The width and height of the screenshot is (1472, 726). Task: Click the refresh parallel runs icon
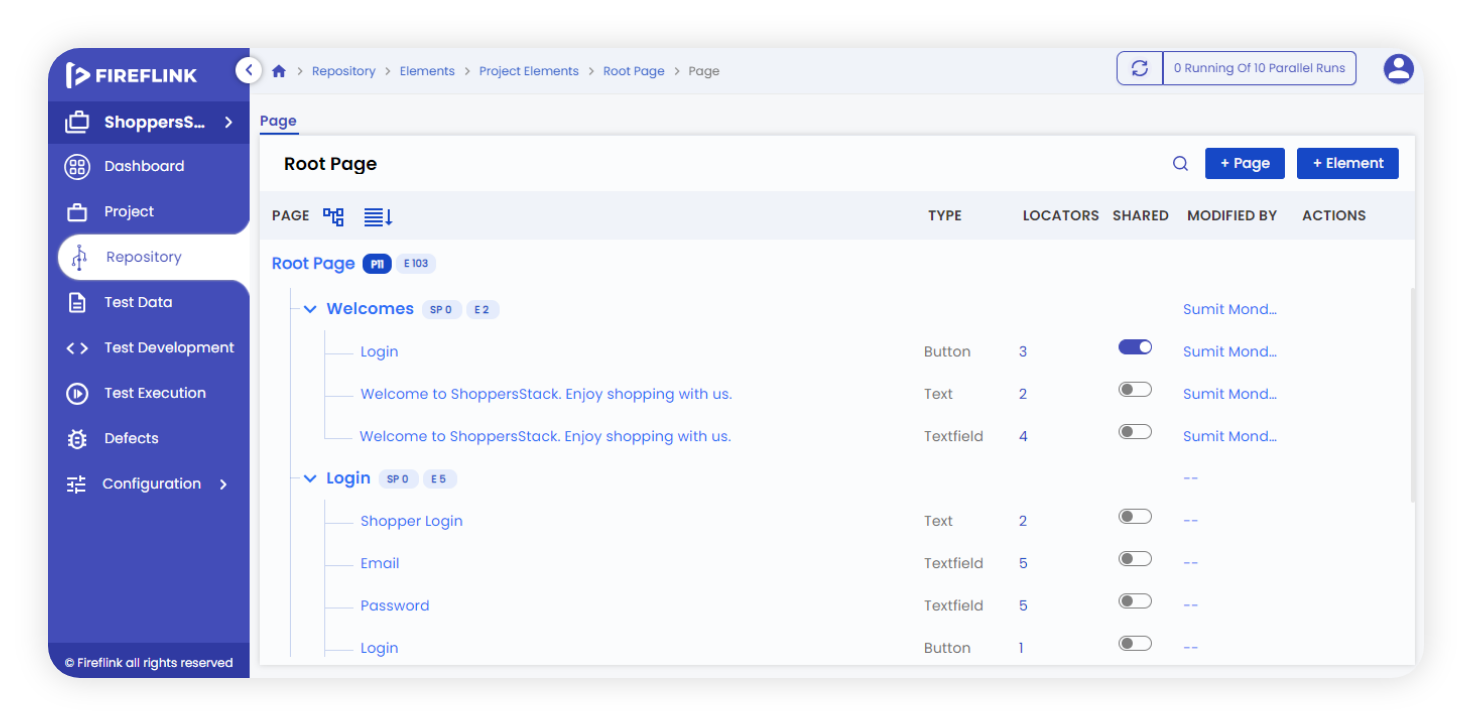click(1139, 68)
